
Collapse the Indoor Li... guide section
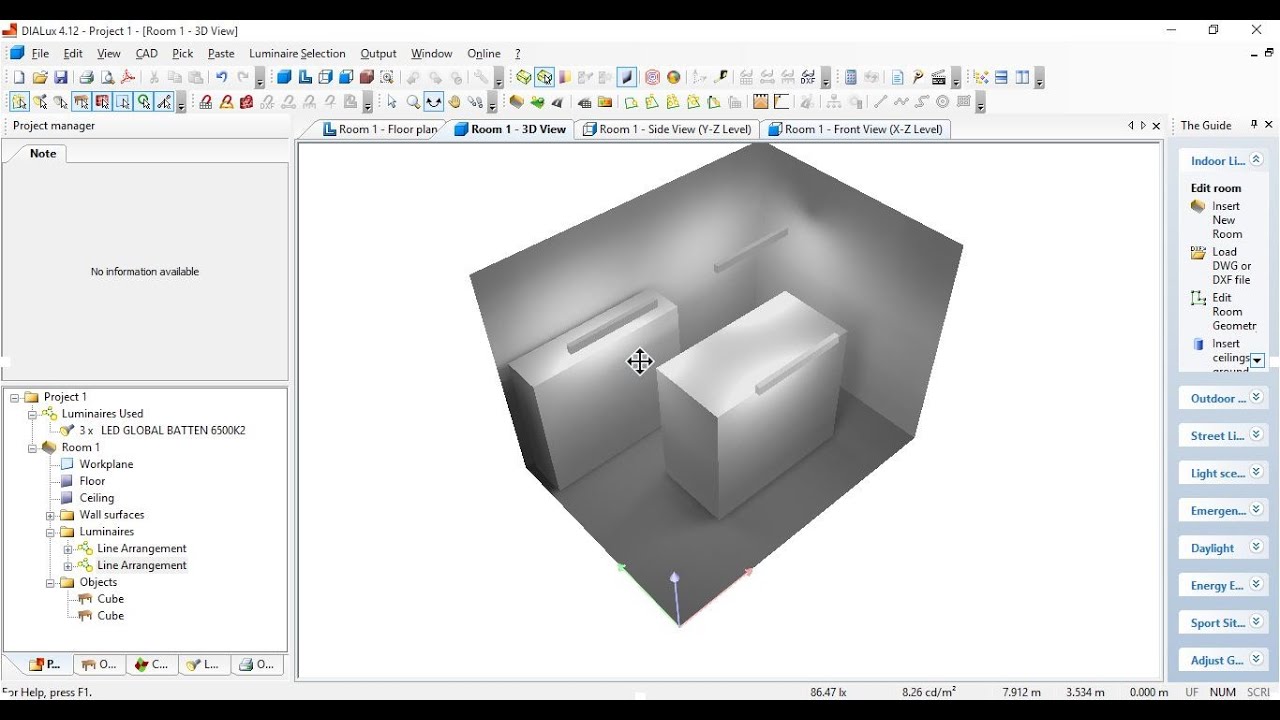click(x=1256, y=160)
